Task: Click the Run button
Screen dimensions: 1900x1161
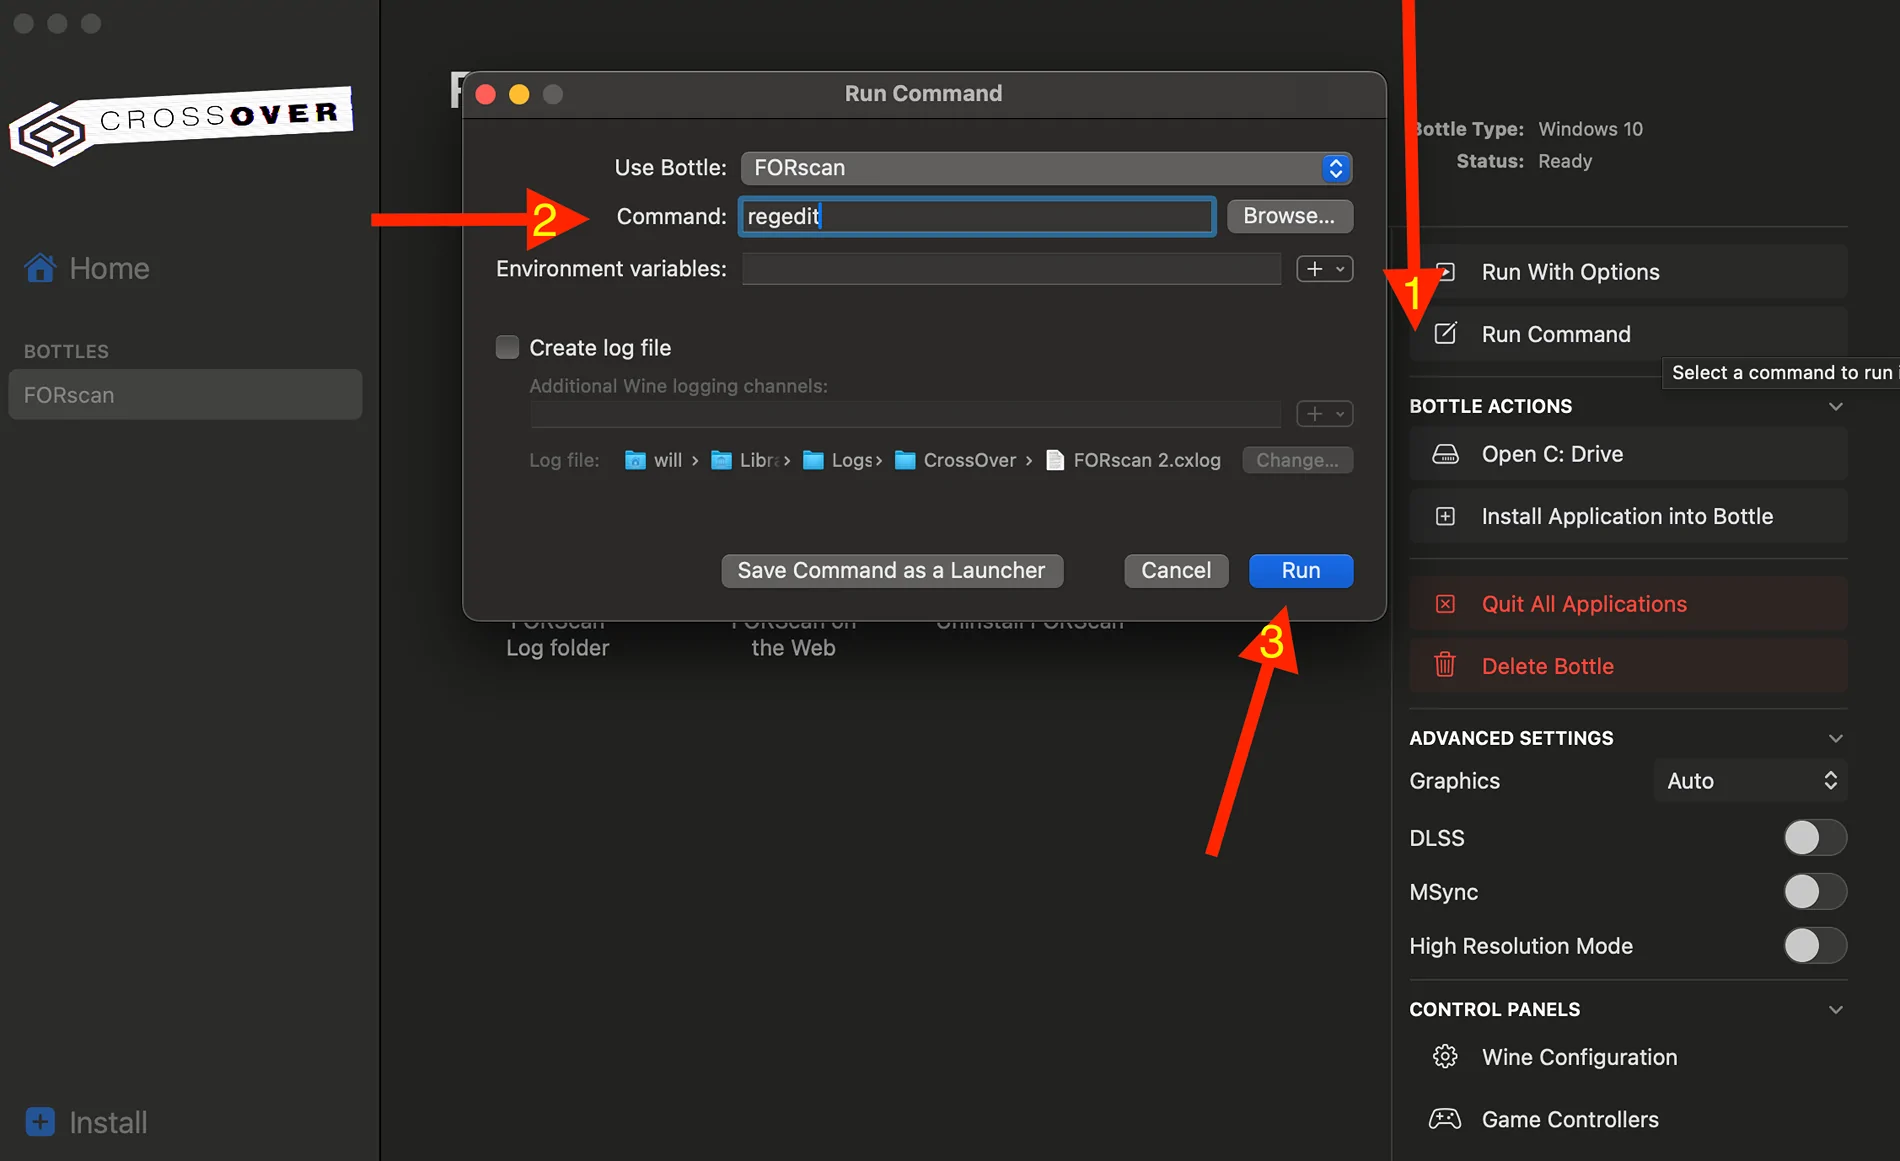Action: (1301, 571)
